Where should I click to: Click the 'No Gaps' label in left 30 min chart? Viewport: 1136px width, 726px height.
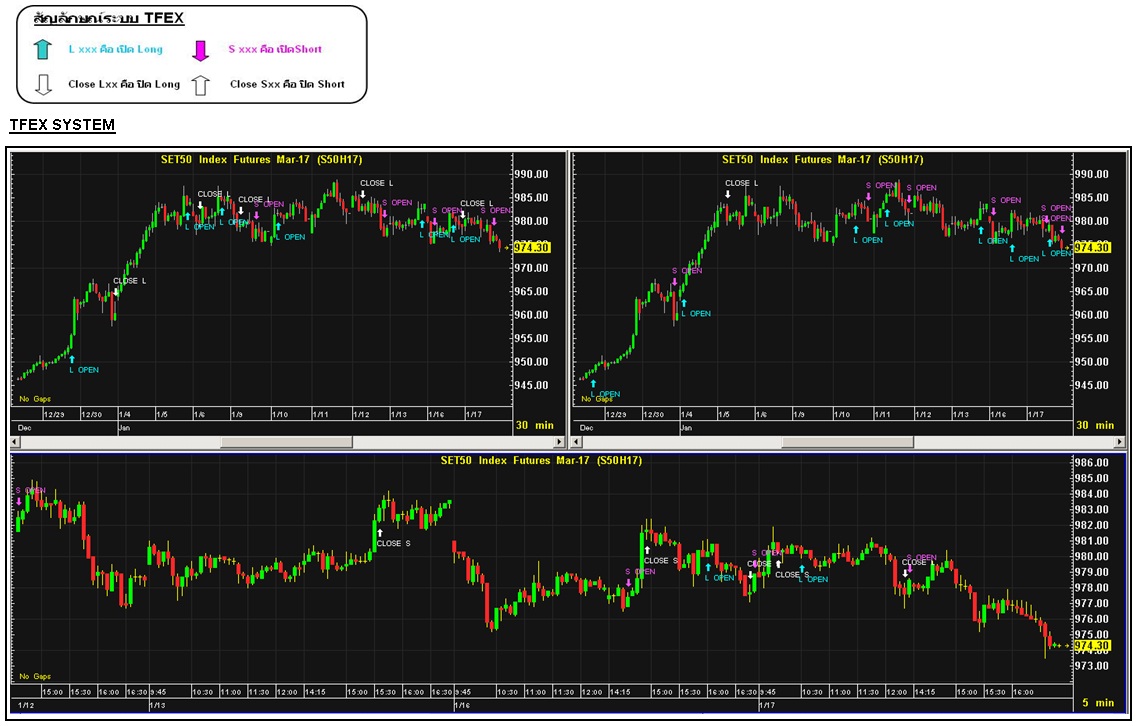pos(35,399)
